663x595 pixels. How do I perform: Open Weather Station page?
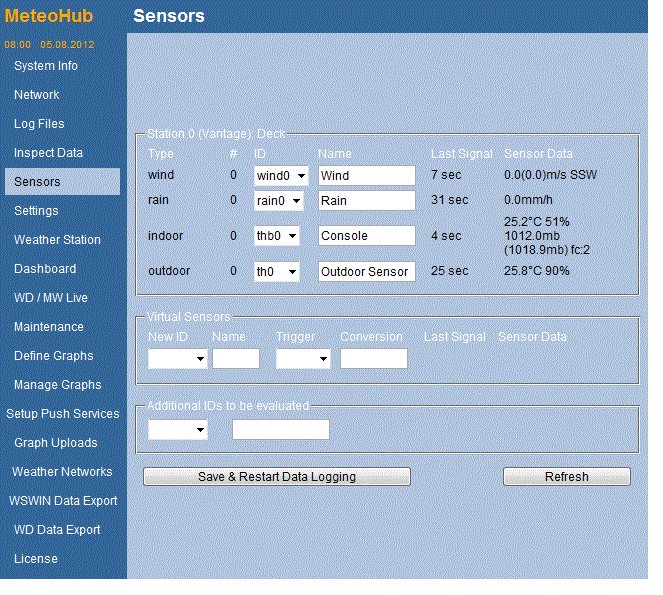(x=58, y=240)
